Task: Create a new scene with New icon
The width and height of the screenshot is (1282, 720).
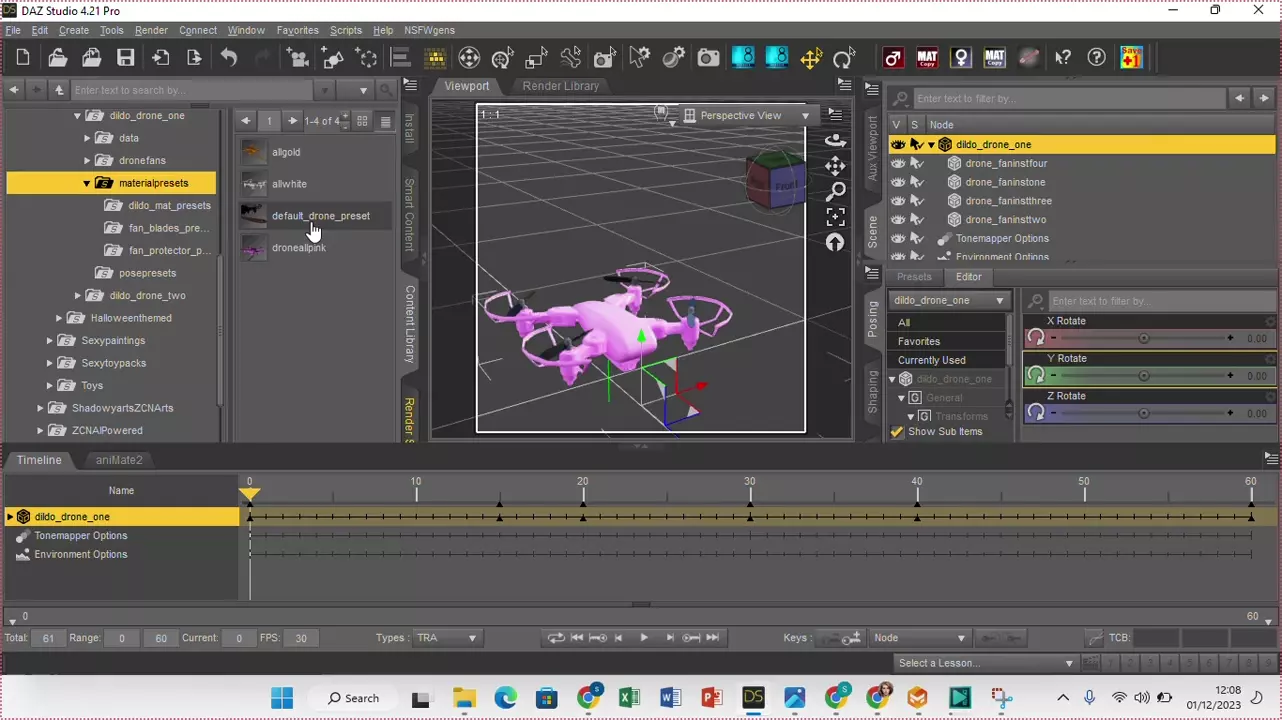Action: [x=23, y=58]
